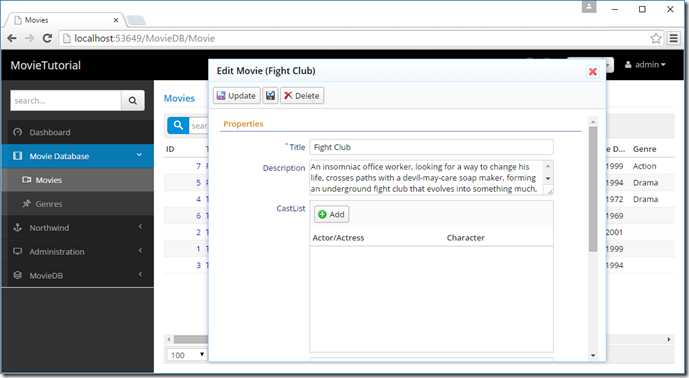The width and height of the screenshot is (689, 378).
Task: Open movie with ID 3
Action: pos(198,265)
